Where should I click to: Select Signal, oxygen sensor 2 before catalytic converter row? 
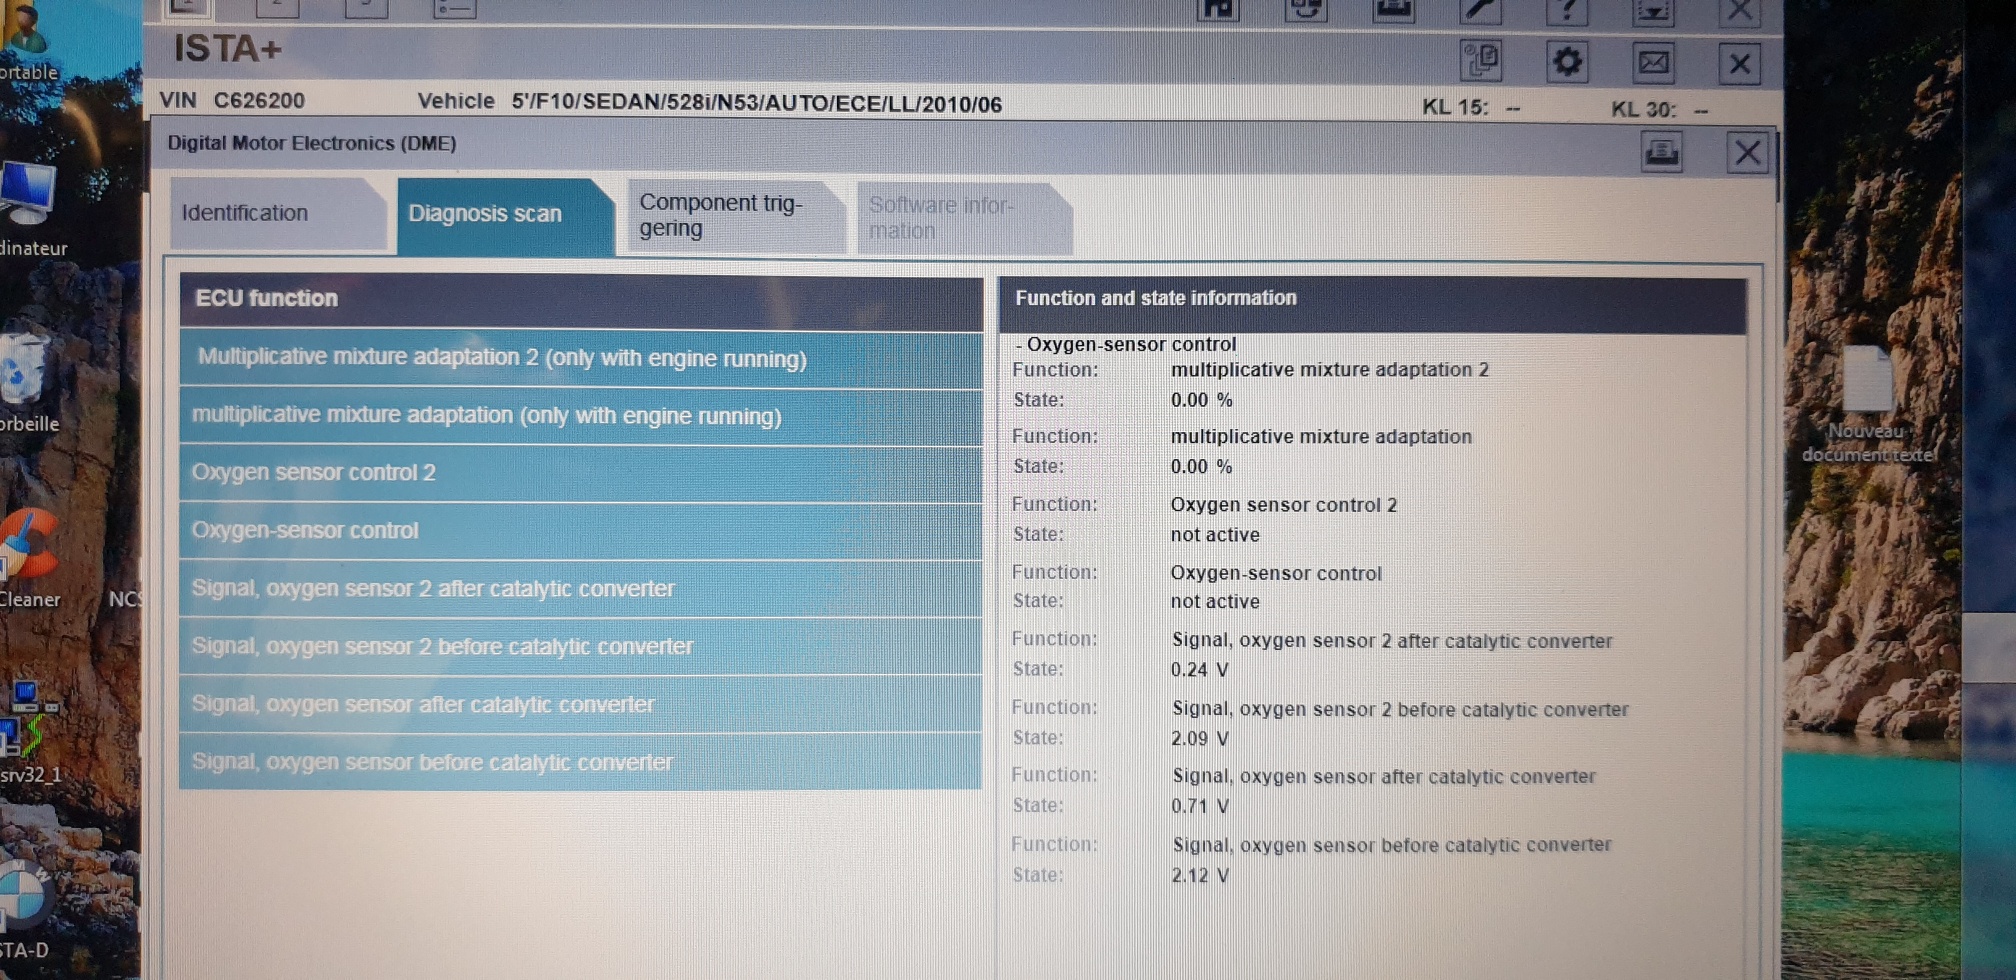[580, 647]
